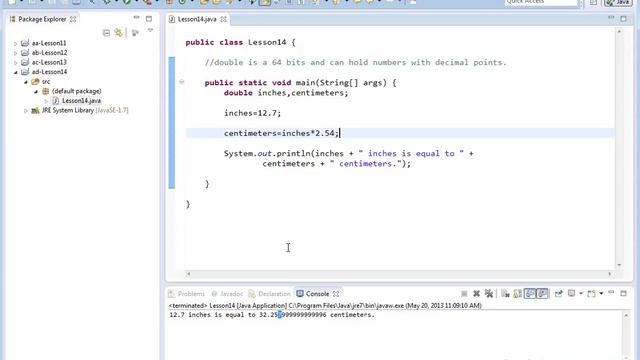This screenshot has height=360, width=640.
Task: Minimize the Package Explorer view
Action: point(136,18)
